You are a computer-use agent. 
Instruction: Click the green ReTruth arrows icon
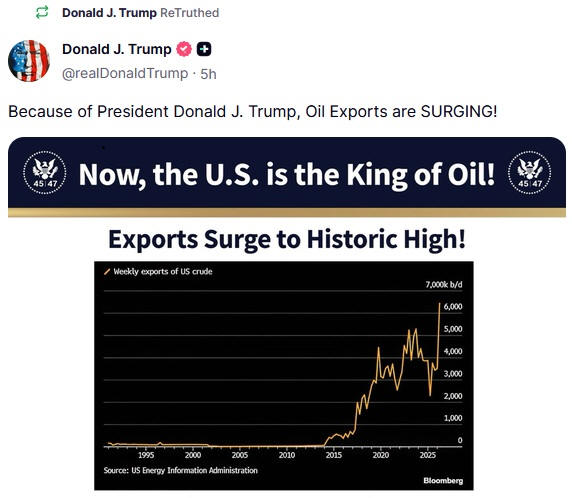(x=42, y=13)
